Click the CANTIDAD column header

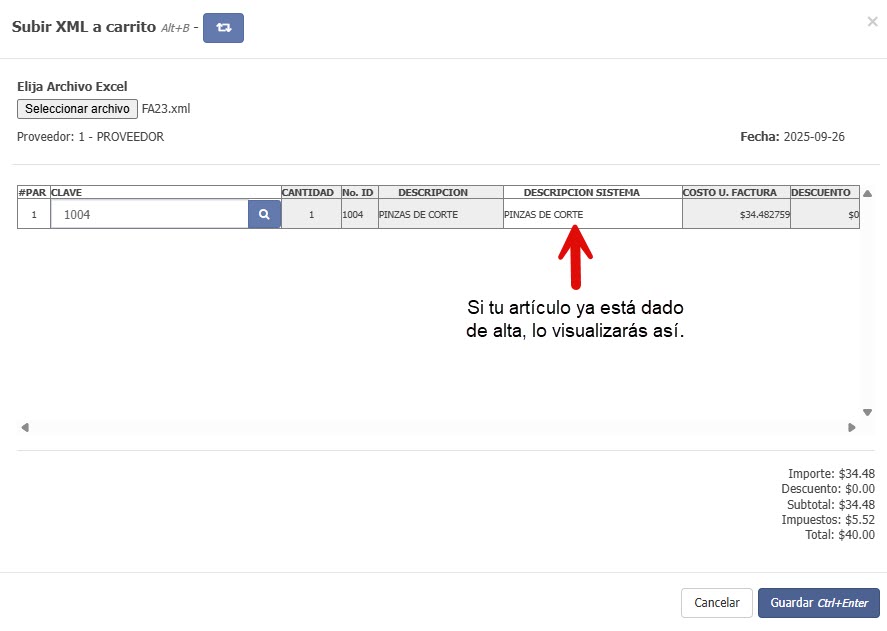point(310,192)
